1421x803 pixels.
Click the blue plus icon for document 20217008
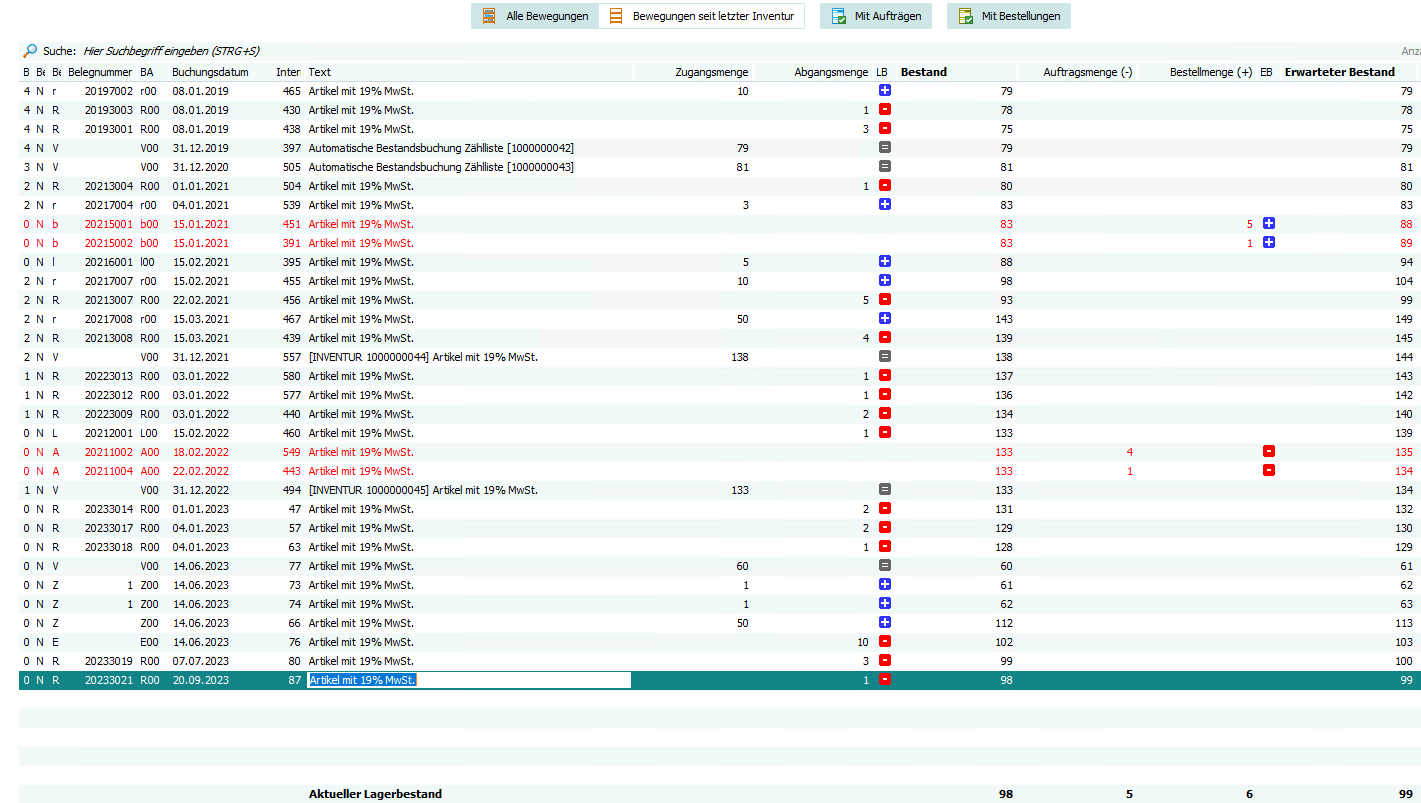tap(885, 319)
